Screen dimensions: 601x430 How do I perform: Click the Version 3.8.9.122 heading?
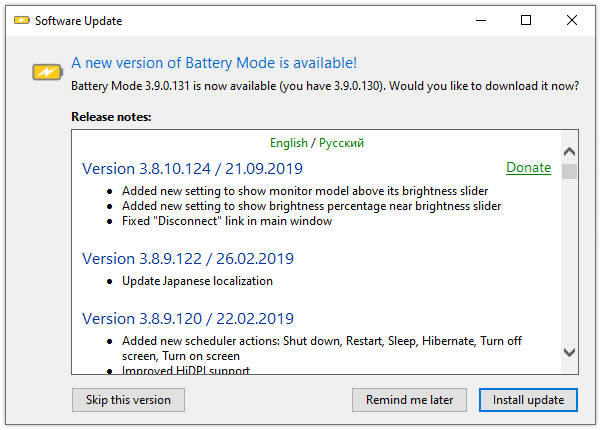(x=188, y=258)
